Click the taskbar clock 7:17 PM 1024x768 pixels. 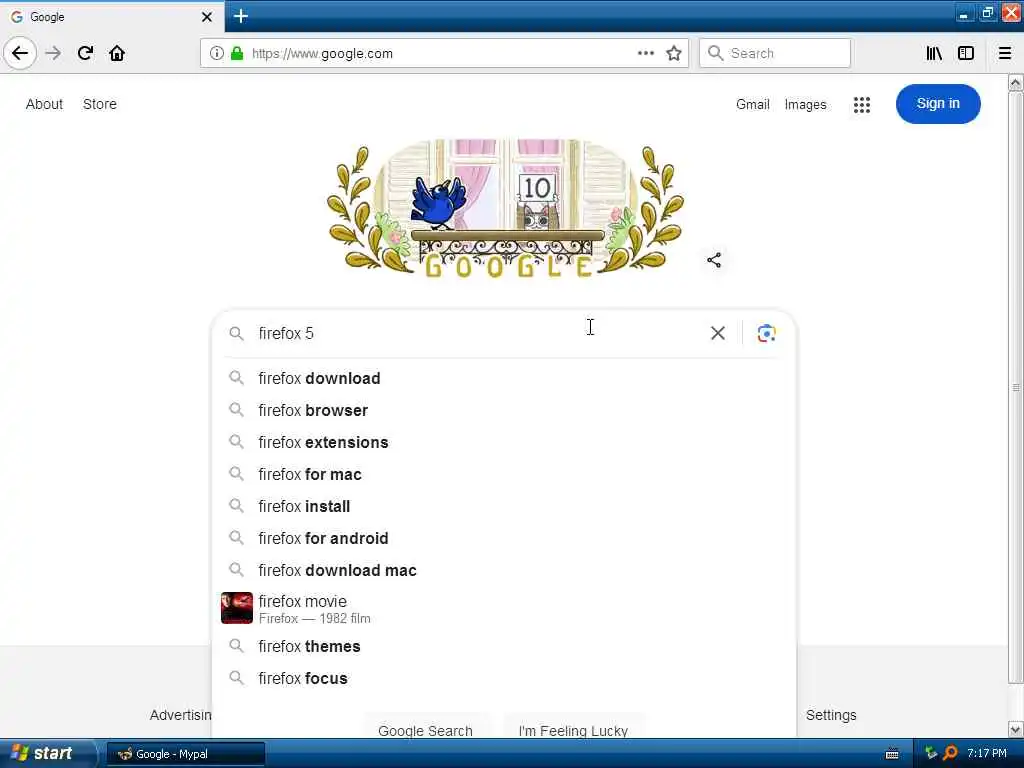point(987,753)
